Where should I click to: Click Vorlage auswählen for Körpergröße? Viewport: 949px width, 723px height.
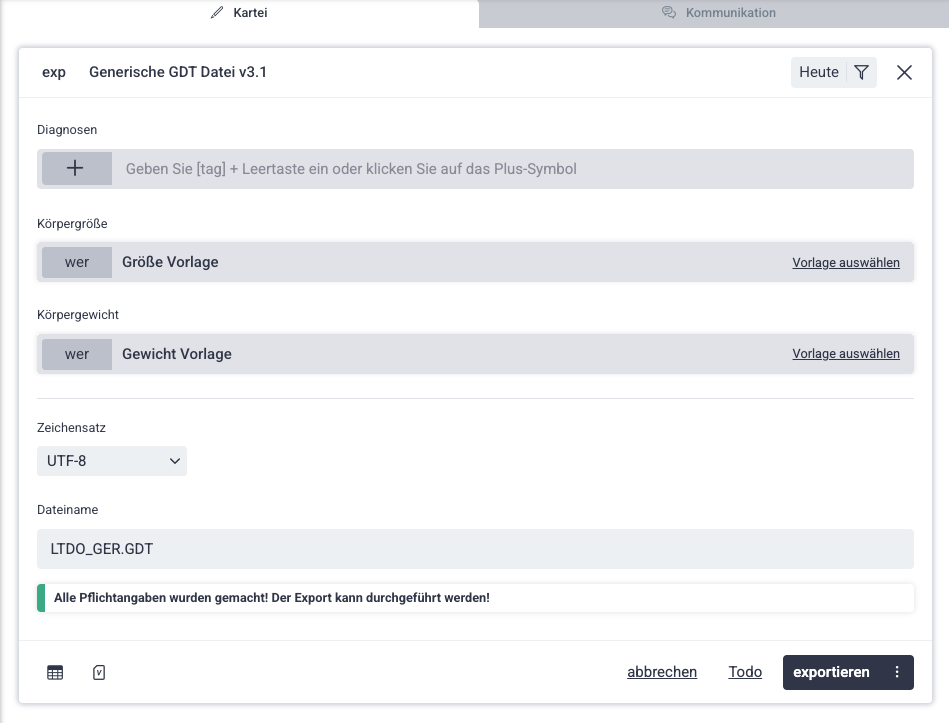pyautogui.click(x=846, y=263)
